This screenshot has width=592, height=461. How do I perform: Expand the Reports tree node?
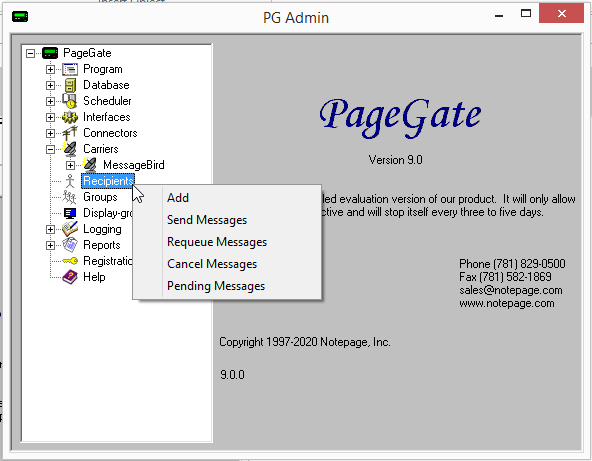(50, 245)
